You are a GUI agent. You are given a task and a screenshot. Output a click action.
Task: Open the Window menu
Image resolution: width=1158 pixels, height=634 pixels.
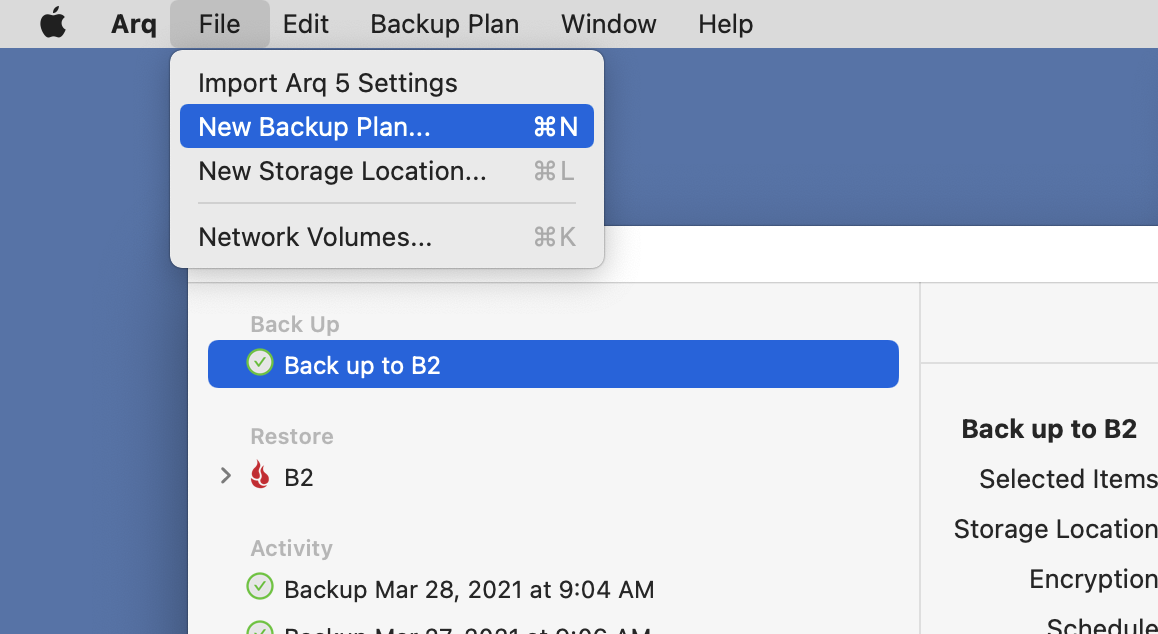click(x=608, y=24)
